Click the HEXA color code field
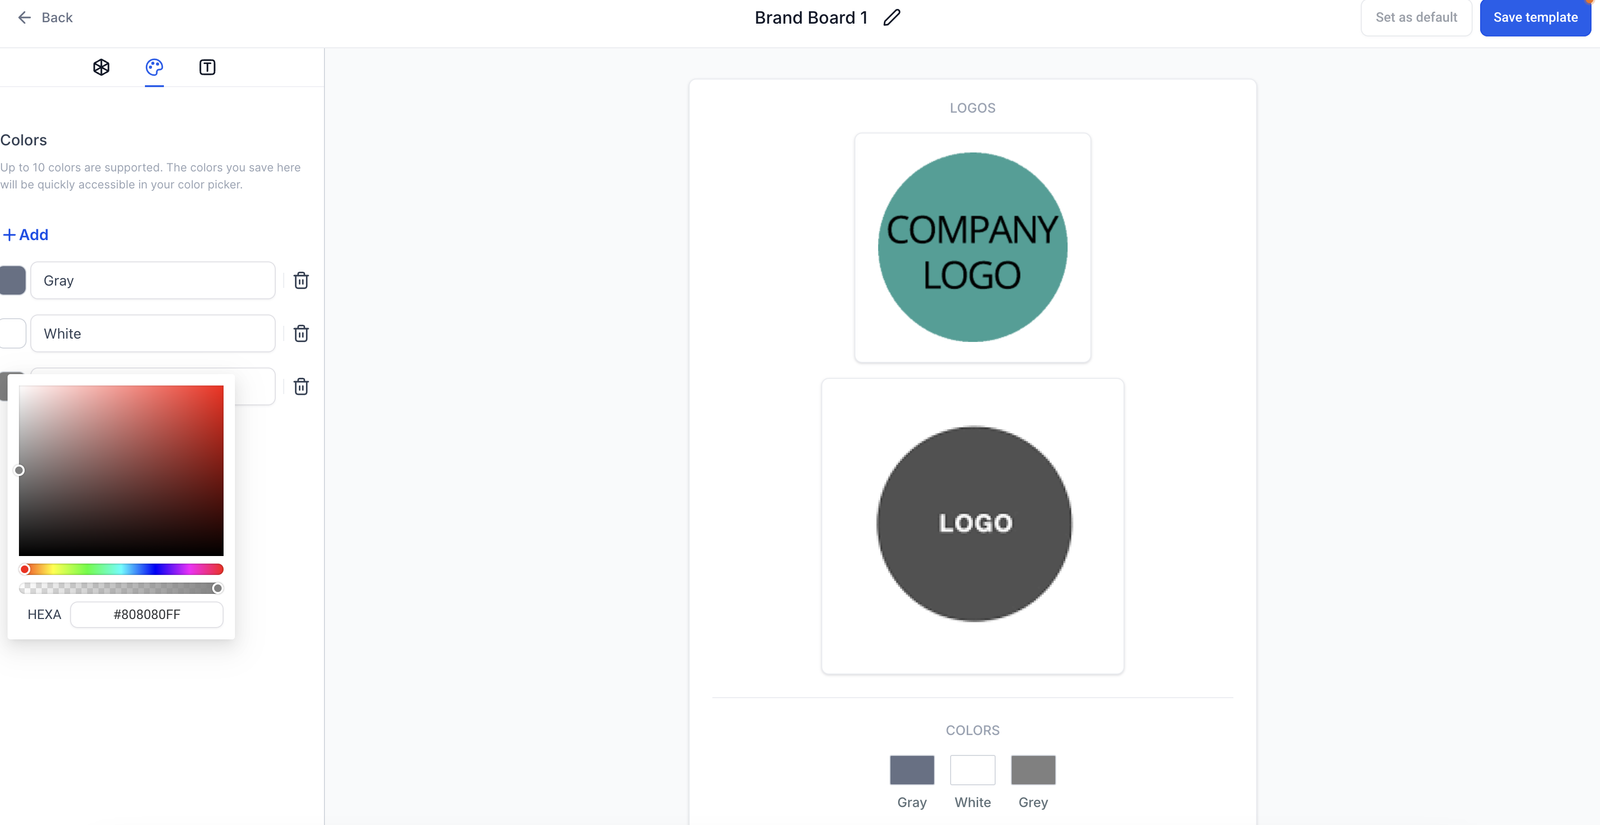Viewport: 1600px width, 825px height. click(147, 615)
